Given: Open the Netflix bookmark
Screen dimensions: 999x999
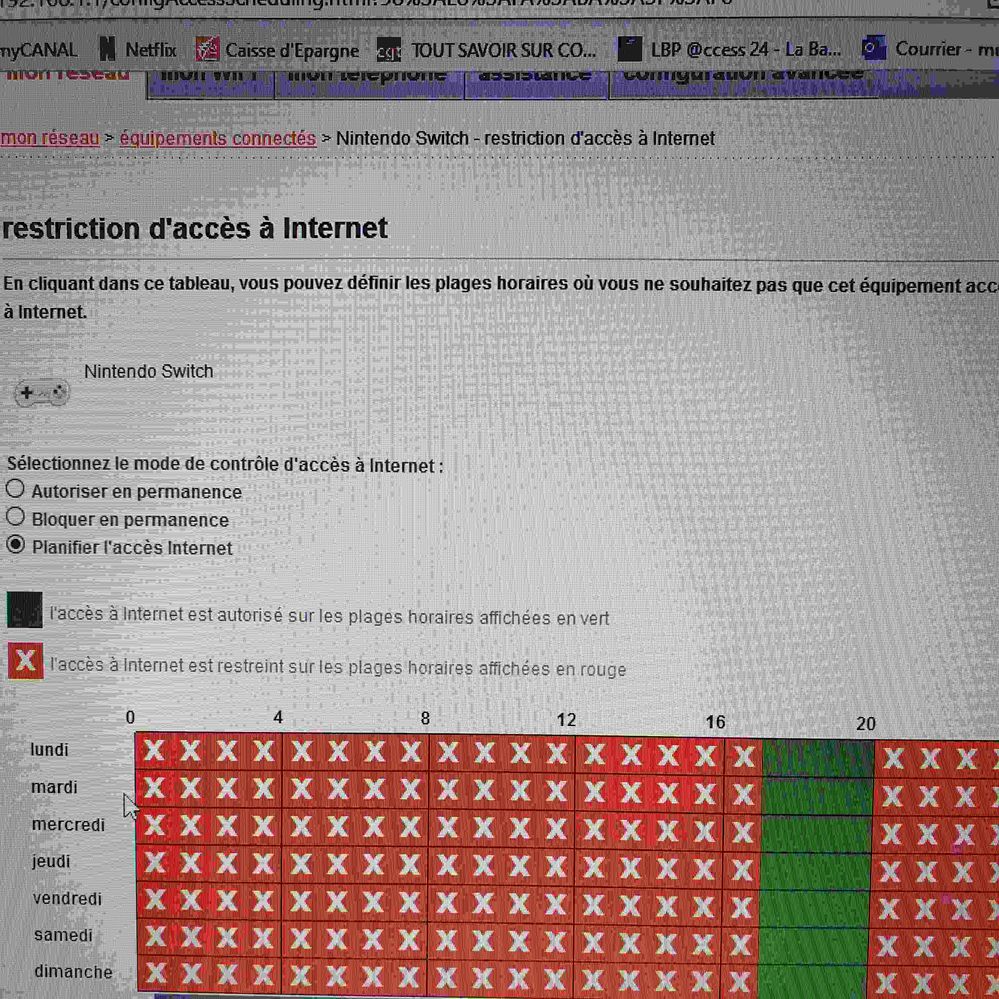Looking at the screenshot, I should pos(138,49).
